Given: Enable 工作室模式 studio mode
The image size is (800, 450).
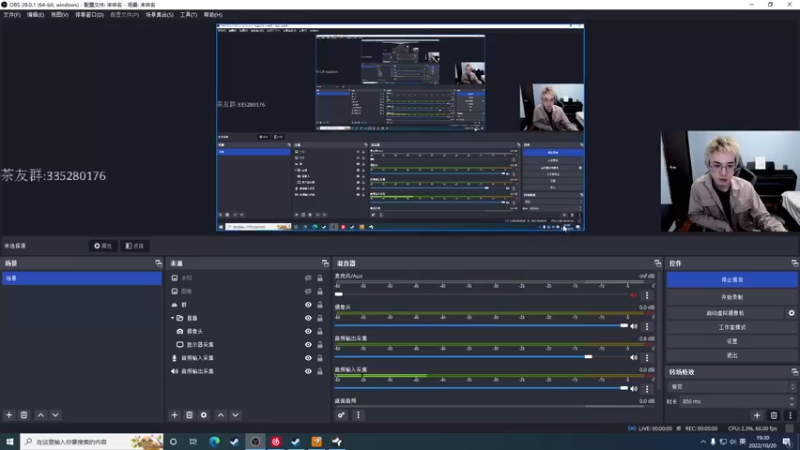Looking at the screenshot, I should [732, 327].
